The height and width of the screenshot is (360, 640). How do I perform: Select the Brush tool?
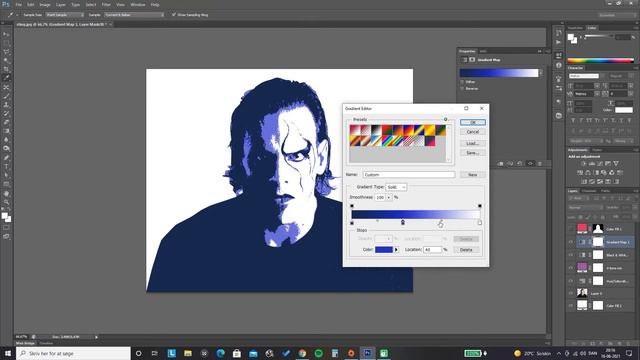click(x=6, y=96)
